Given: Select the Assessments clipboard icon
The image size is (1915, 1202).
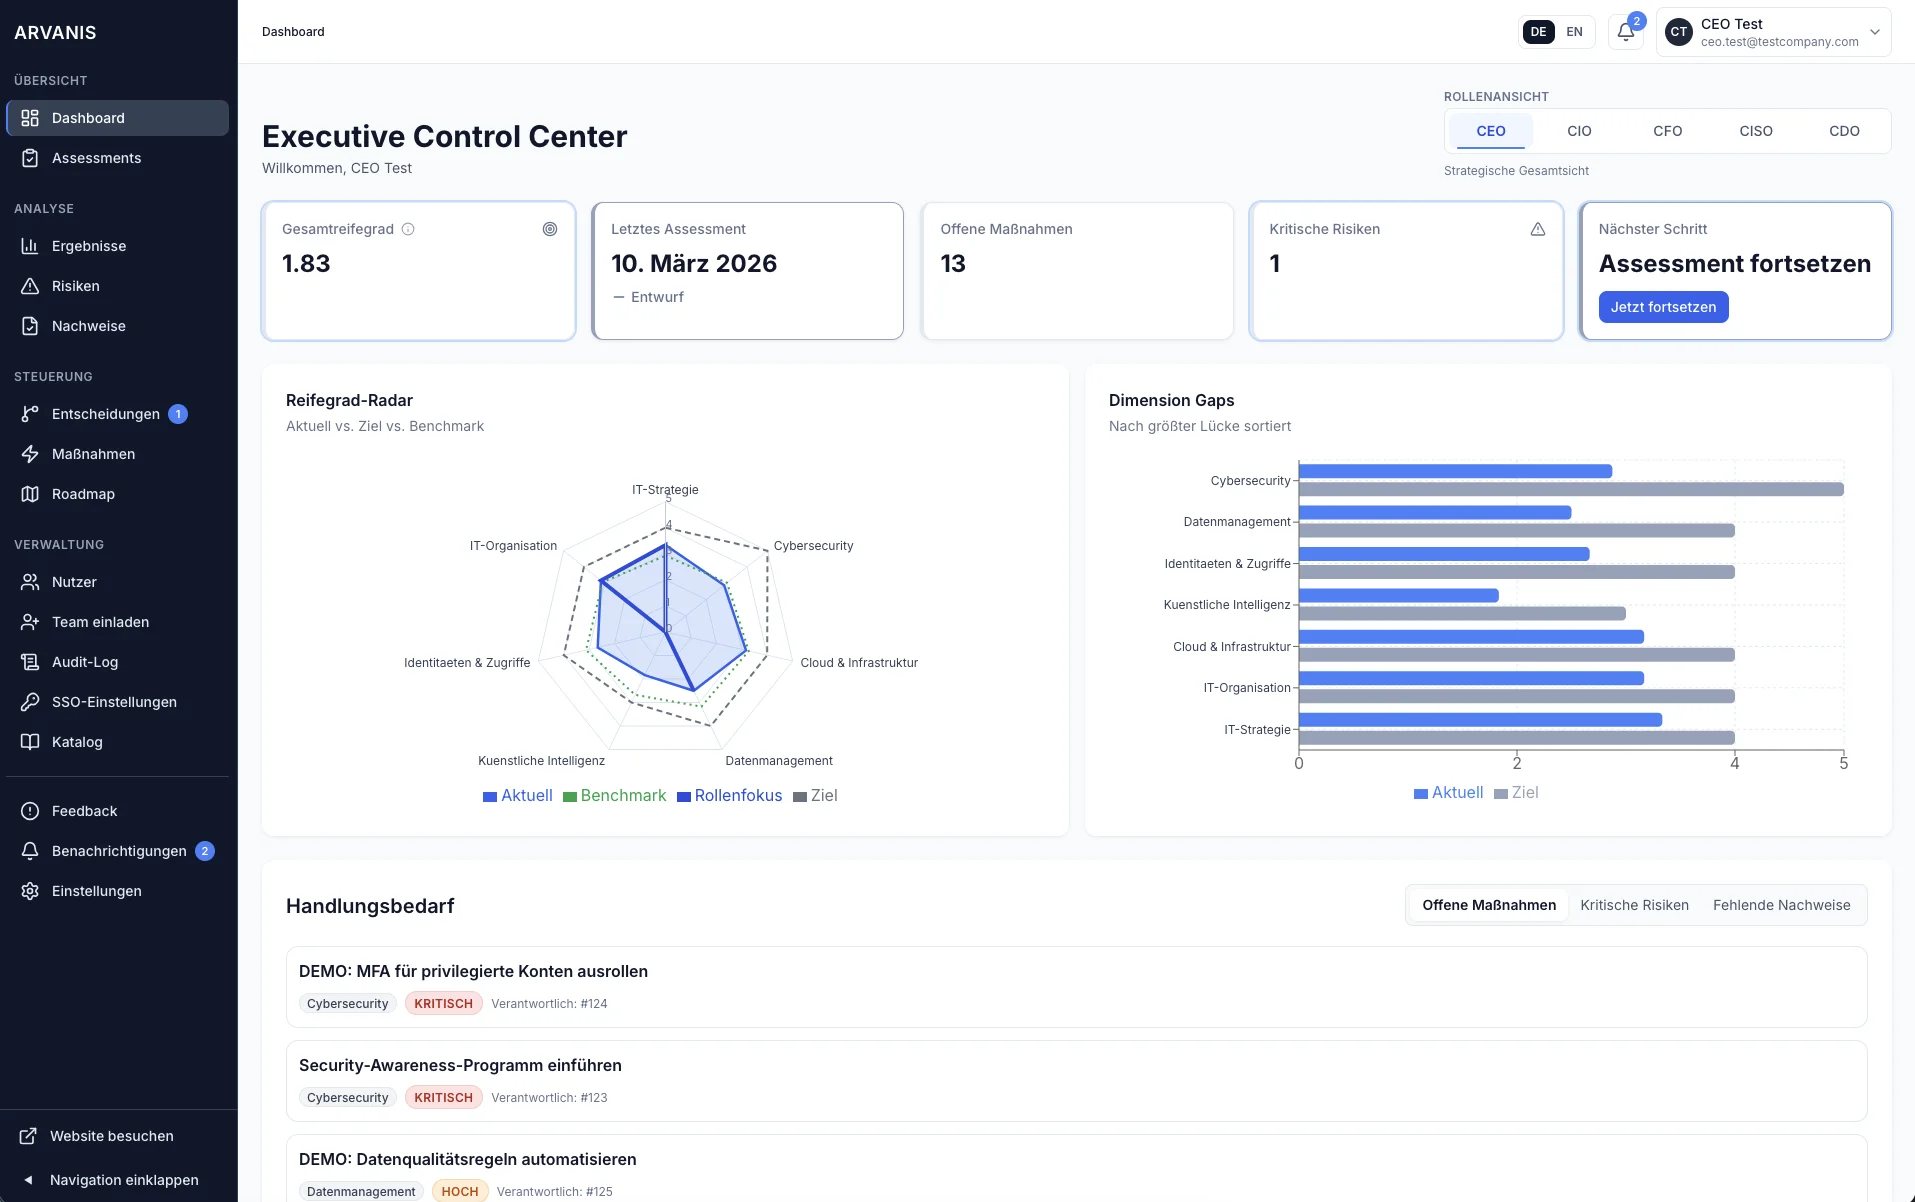Looking at the screenshot, I should [x=30, y=158].
